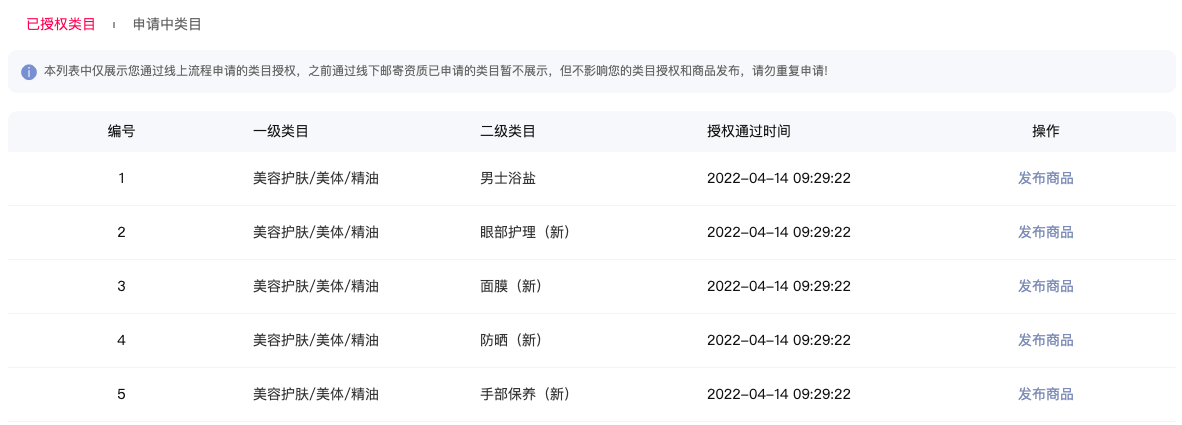
Task: Click 发布商品 for 男士浴盐 row
Action: [1046, 179]
